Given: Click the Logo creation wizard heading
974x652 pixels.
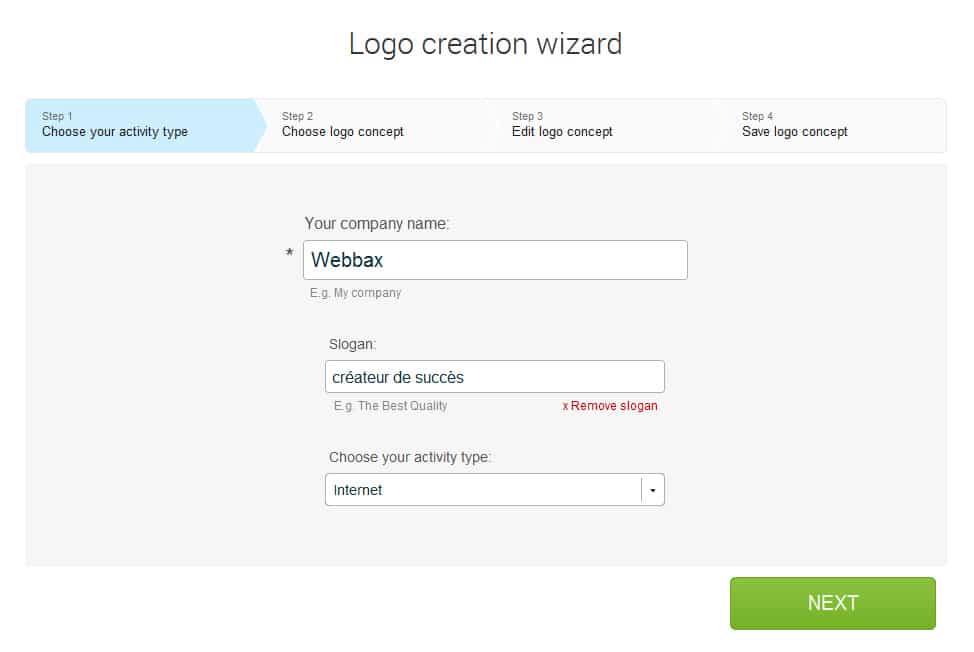Looking at the screenshot, I should [x=485, y=44].
